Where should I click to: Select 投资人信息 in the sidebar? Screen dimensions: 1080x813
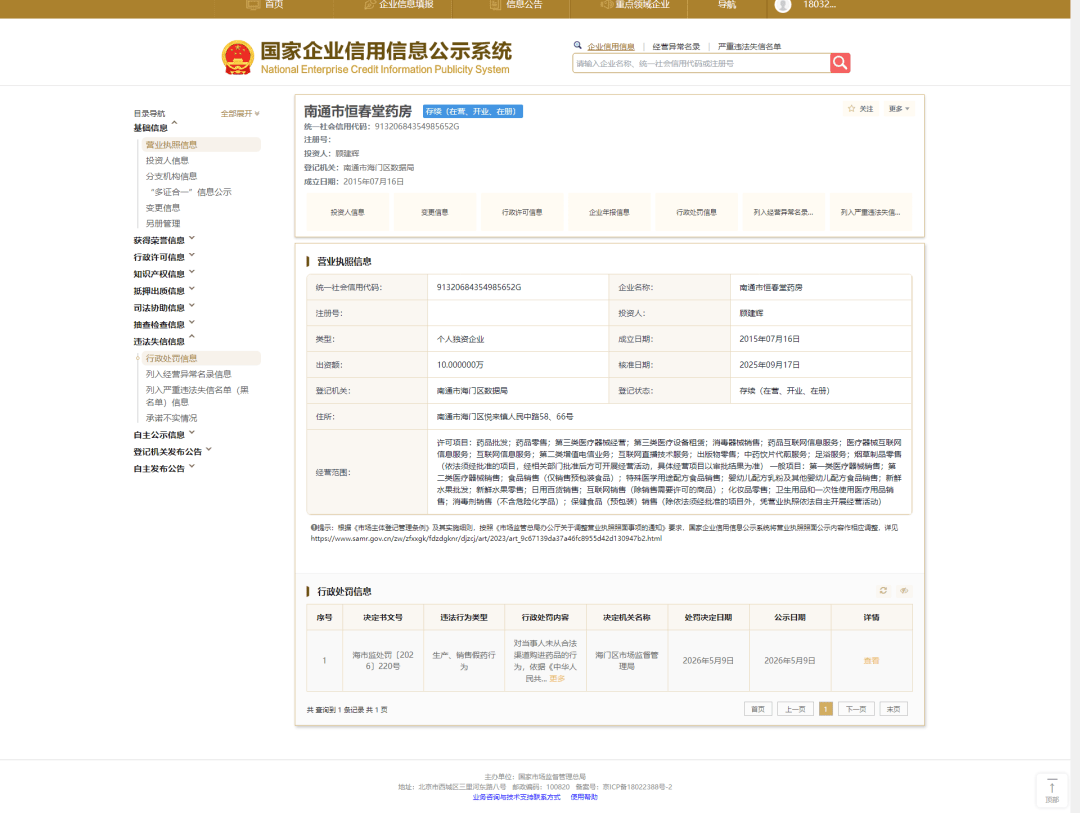(167, 161)
